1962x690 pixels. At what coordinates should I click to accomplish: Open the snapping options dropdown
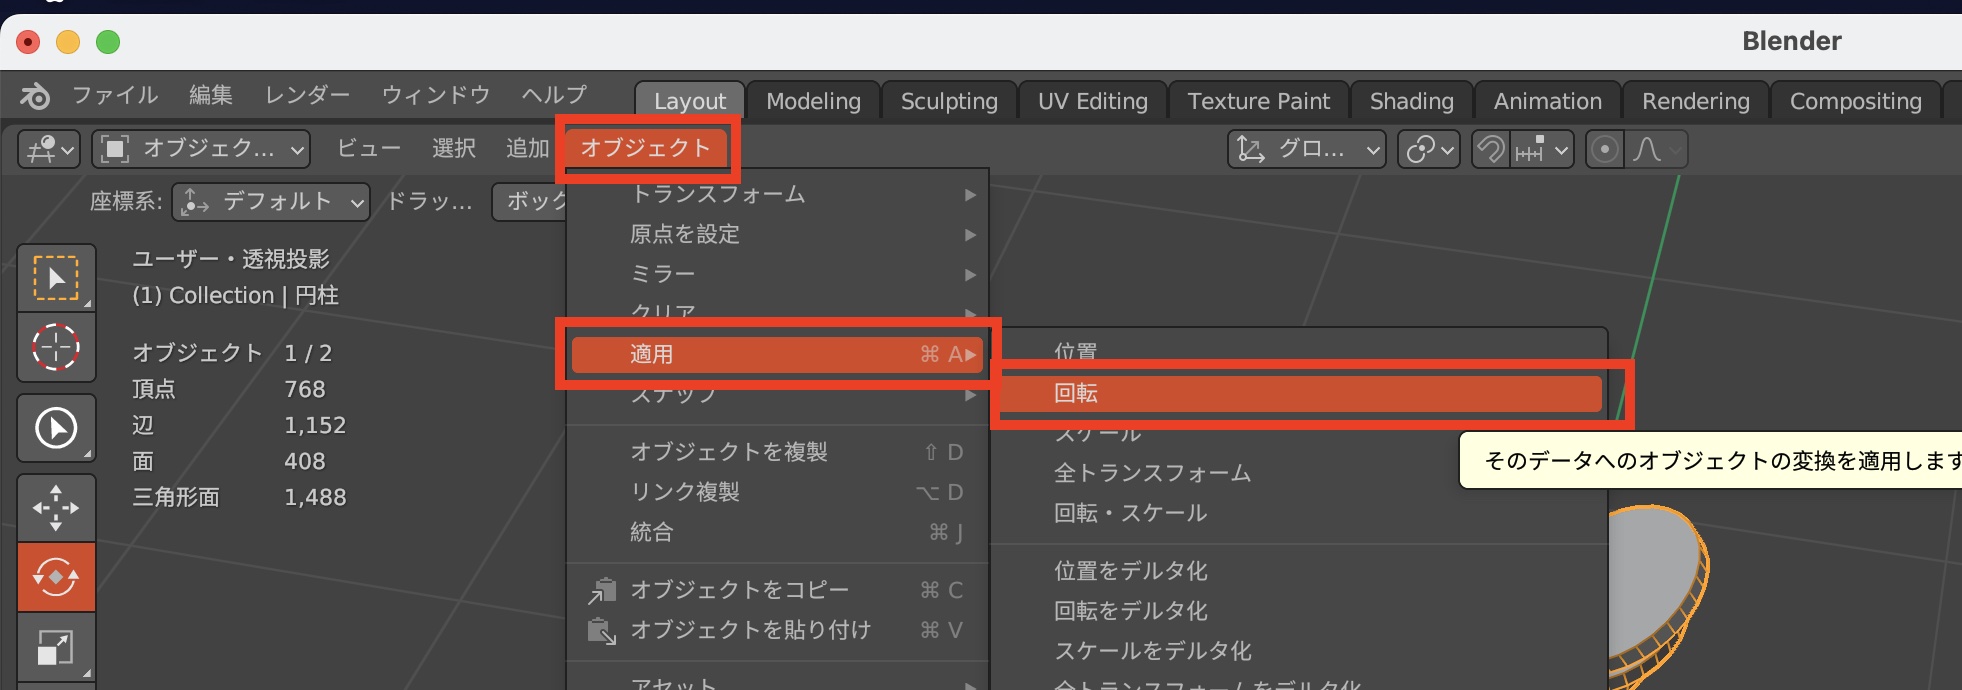pyautogui.click(x=1542, y=150)
